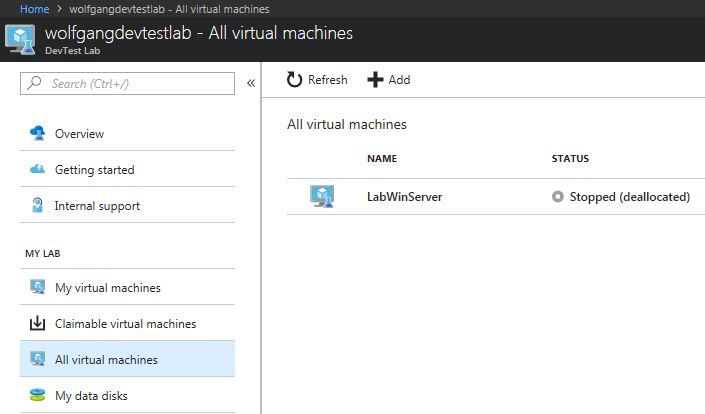Click the My virtual machines icon
The width and height of the screenshot is (705, 414).
(38, 288)
